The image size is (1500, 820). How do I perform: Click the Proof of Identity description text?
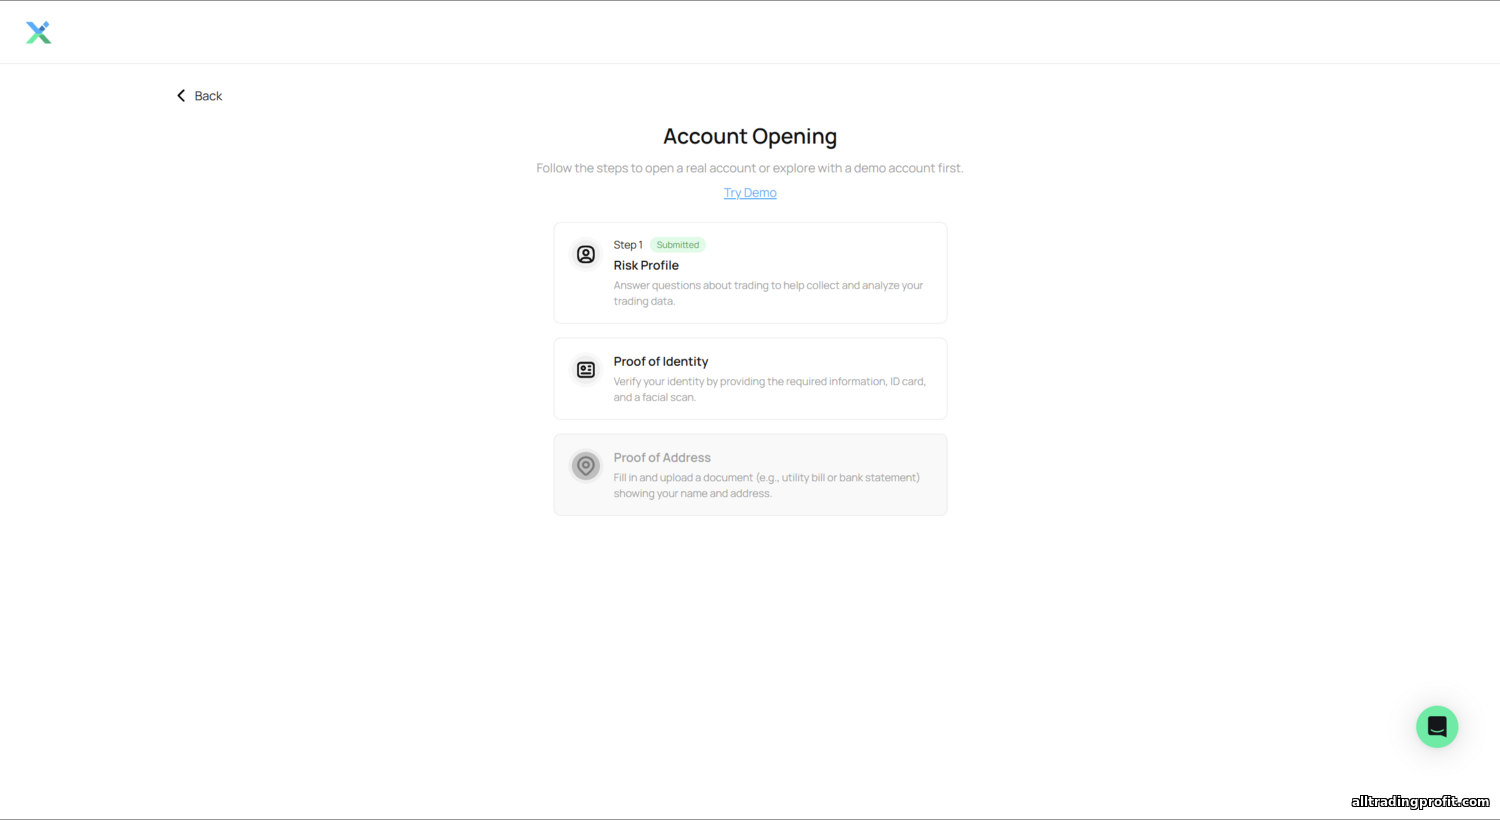click(x=769, y=389)
